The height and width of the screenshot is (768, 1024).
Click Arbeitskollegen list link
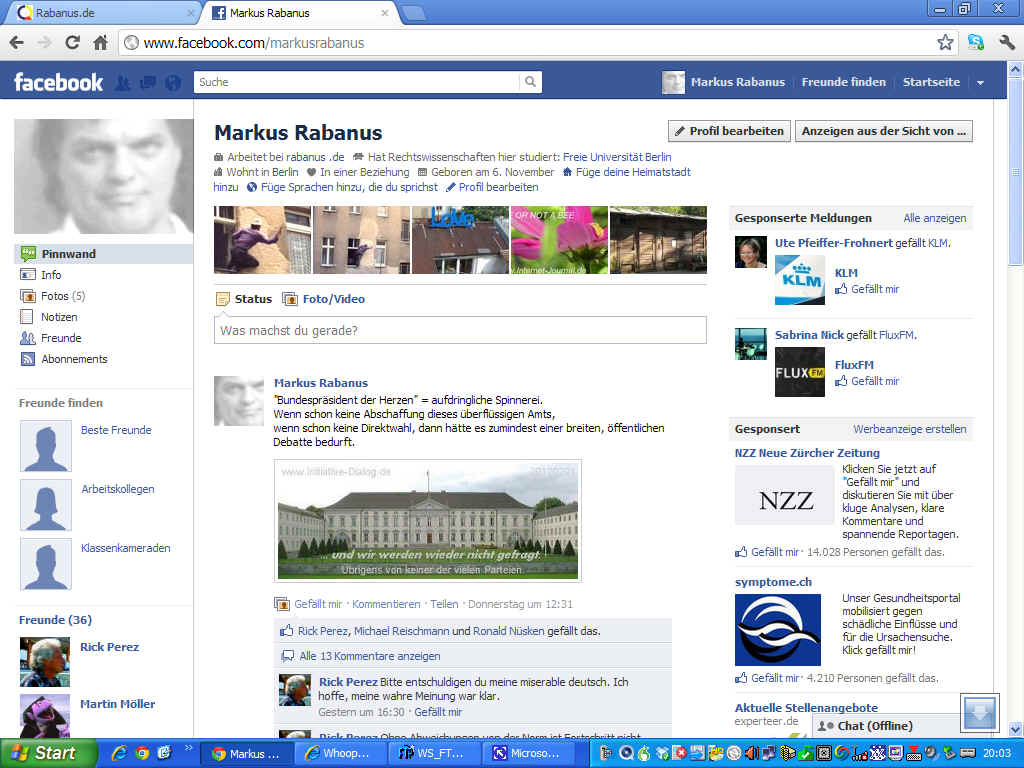[118, 489]
